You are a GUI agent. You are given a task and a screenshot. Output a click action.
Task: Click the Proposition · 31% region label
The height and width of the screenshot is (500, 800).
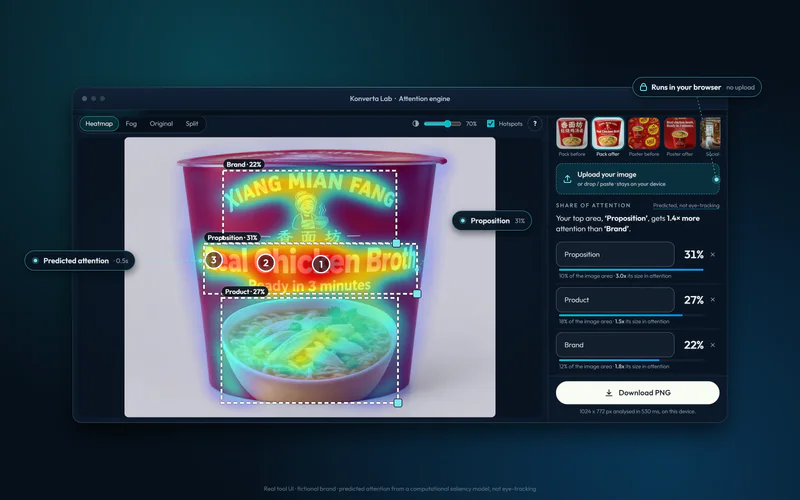point(232,237)
